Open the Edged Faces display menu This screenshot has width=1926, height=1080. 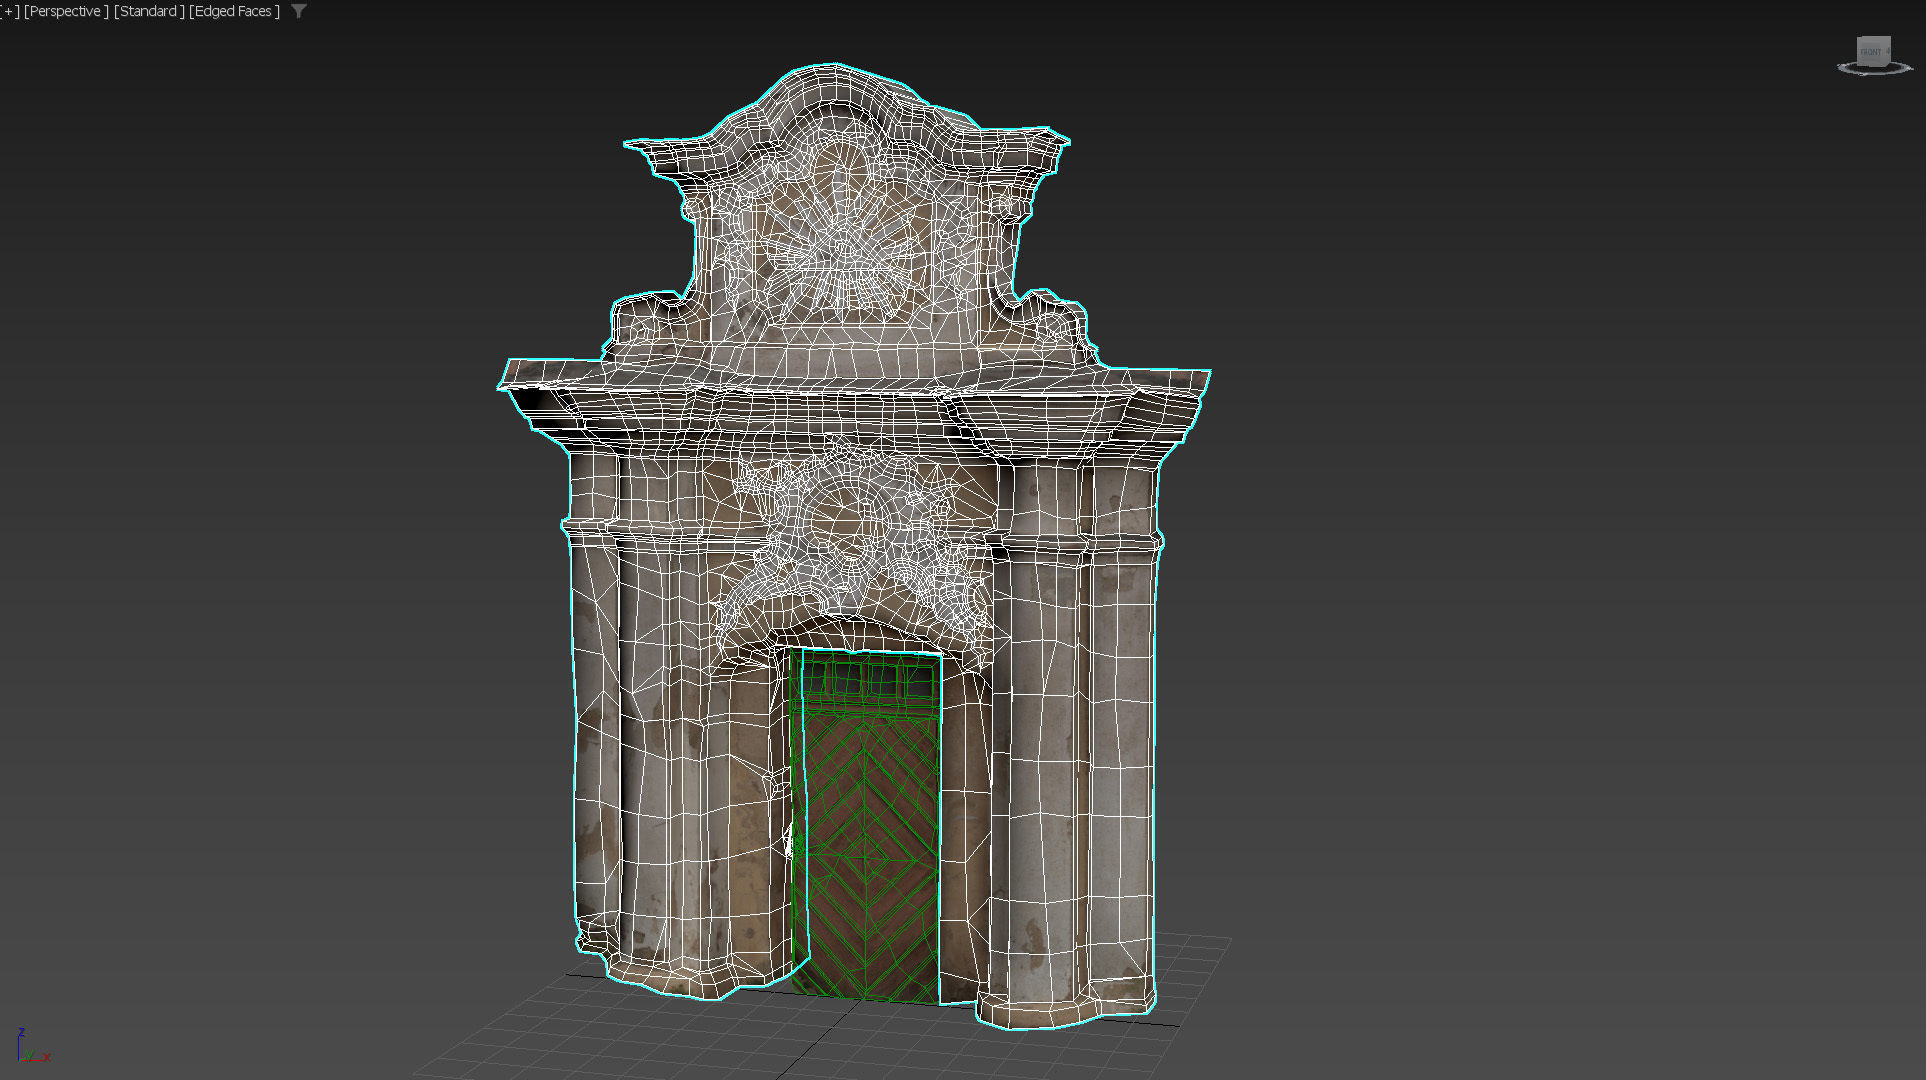click(x=235, y=12)
